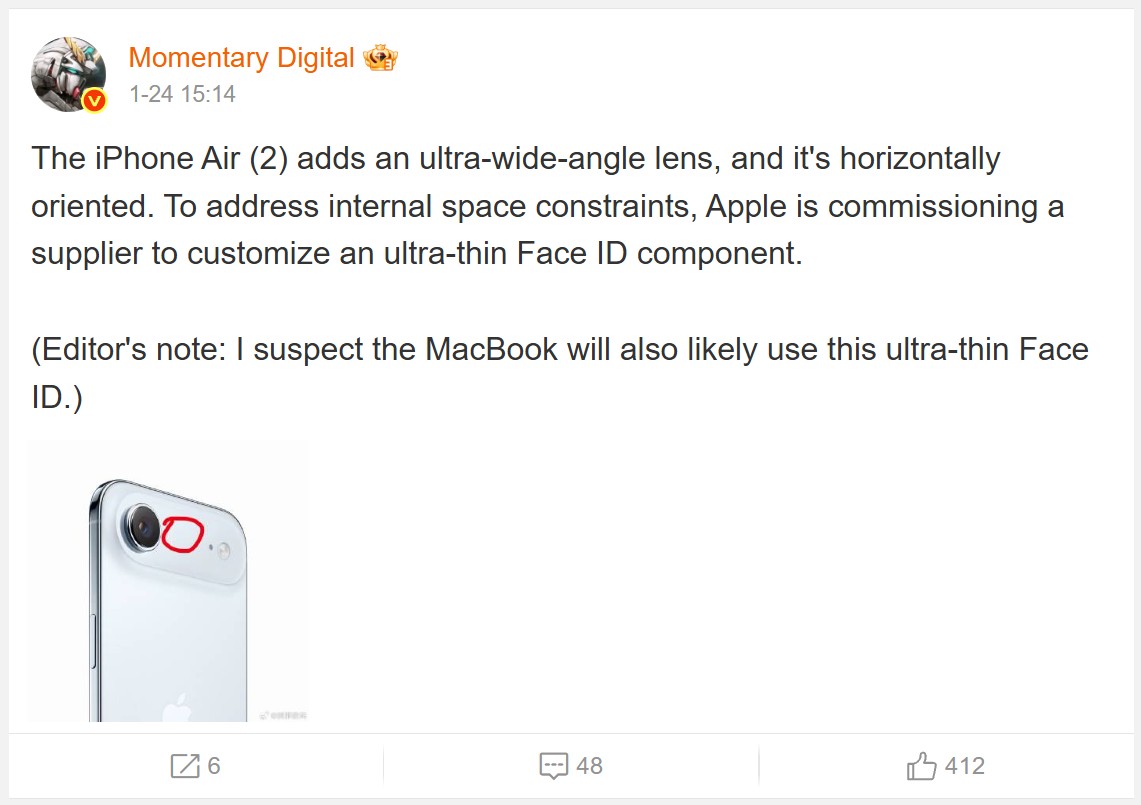The image size is (1141, 805).
Task: Open the Momentary Digital username link
Action: (x=241, y=59)
